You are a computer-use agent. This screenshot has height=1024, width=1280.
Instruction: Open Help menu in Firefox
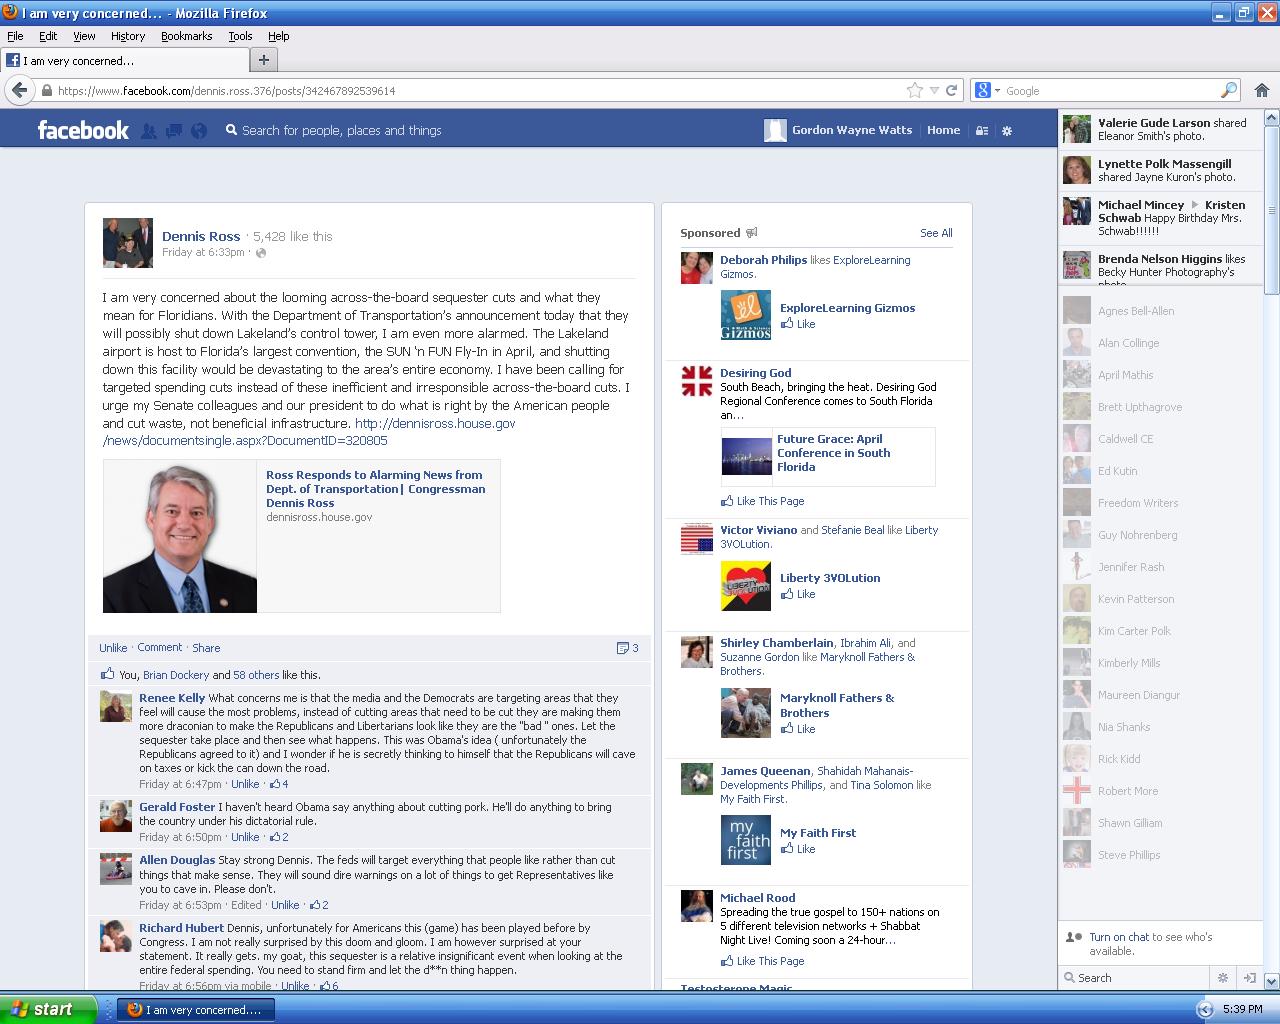click(x=278, y=36)
